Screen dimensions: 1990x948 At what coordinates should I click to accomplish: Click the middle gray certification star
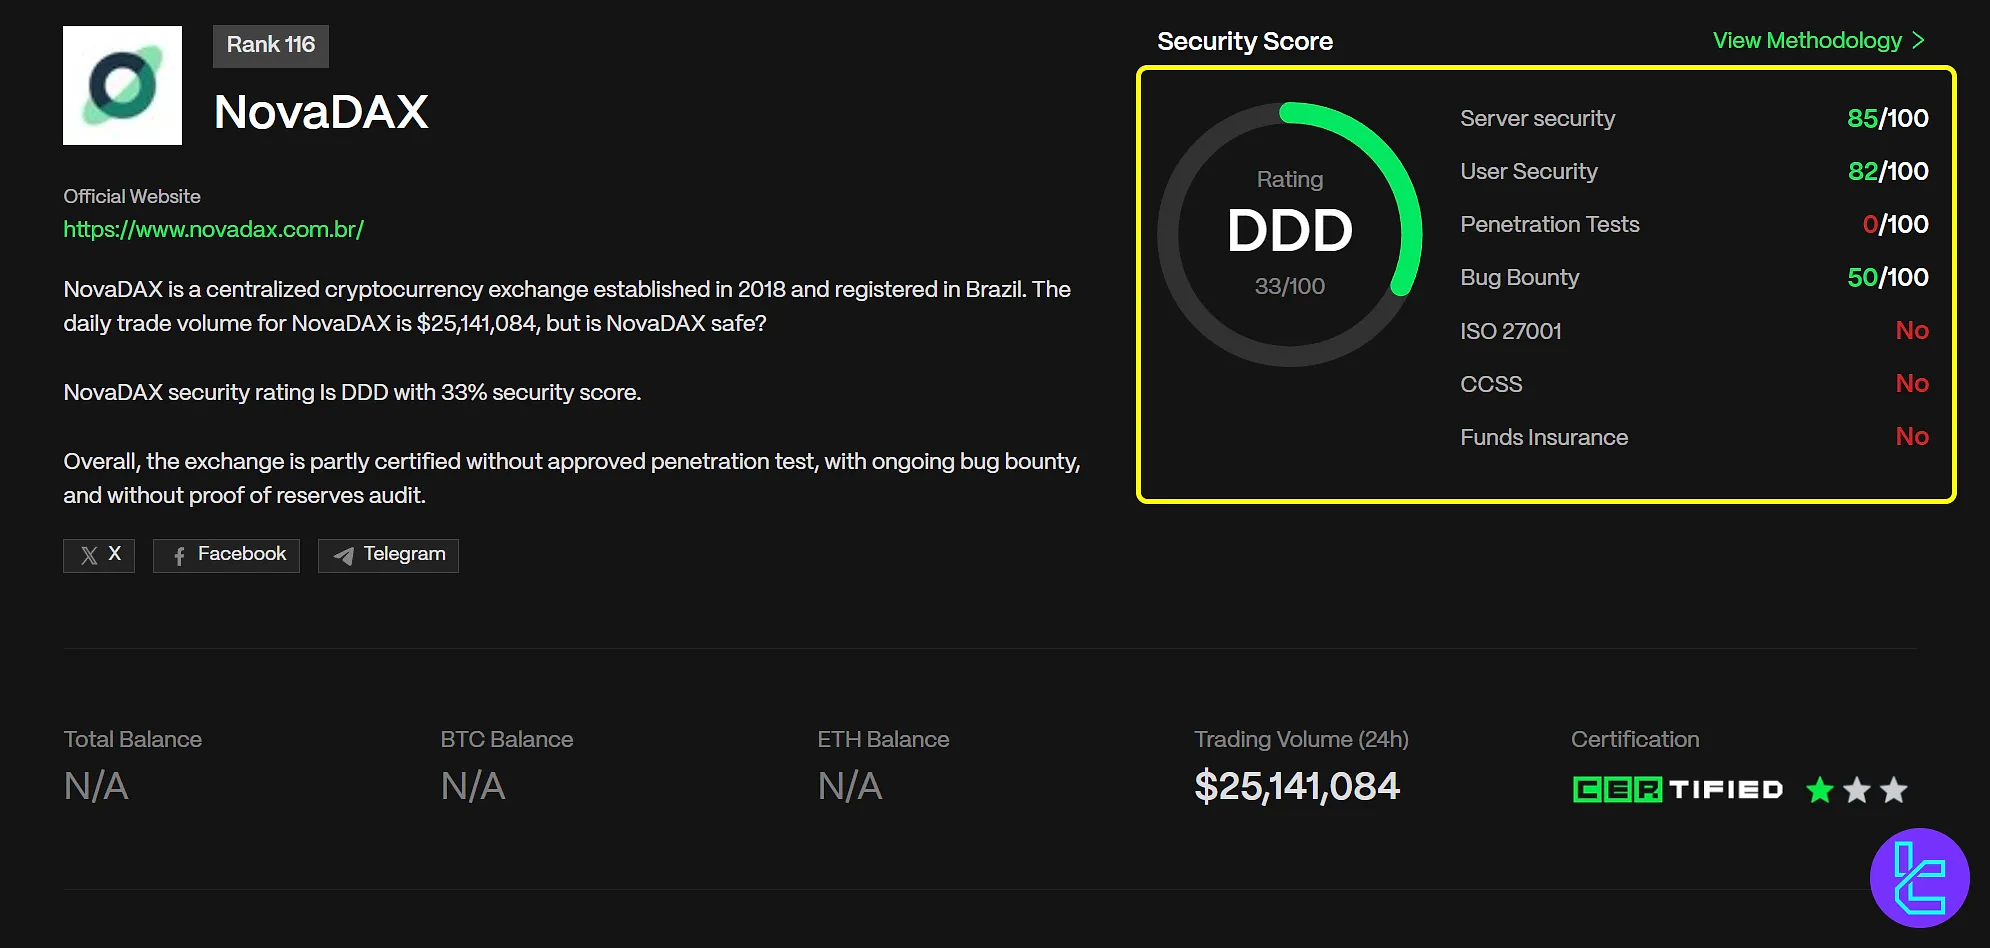pos(1857,790)
